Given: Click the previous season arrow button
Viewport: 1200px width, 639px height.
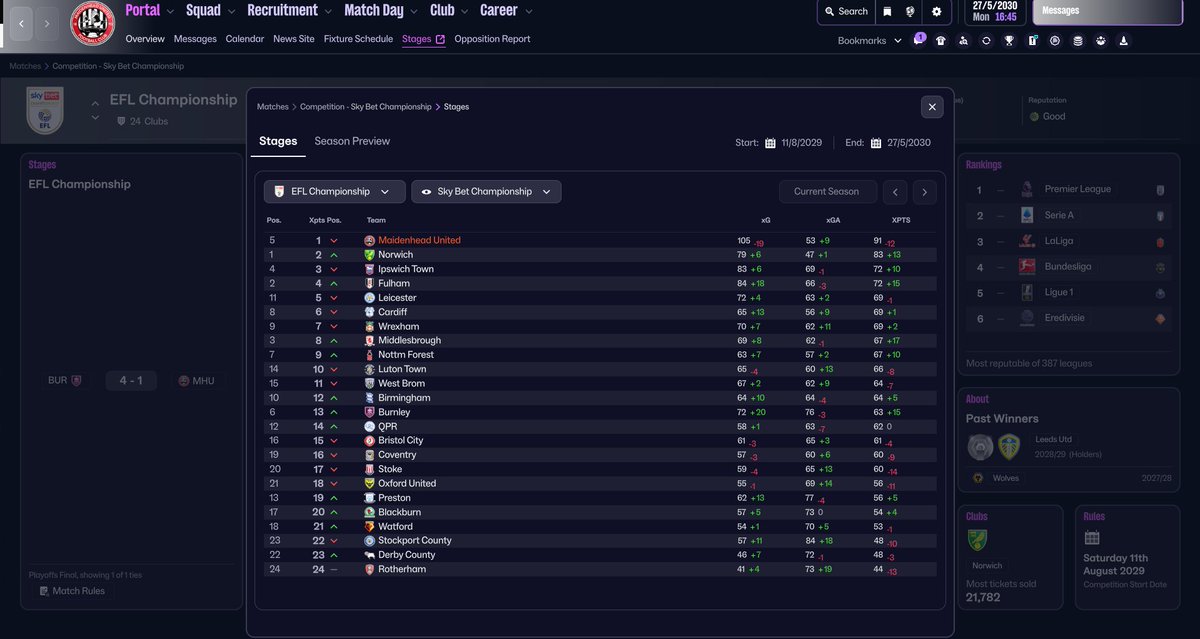Looking at the screenshot, I should point(895,191).
